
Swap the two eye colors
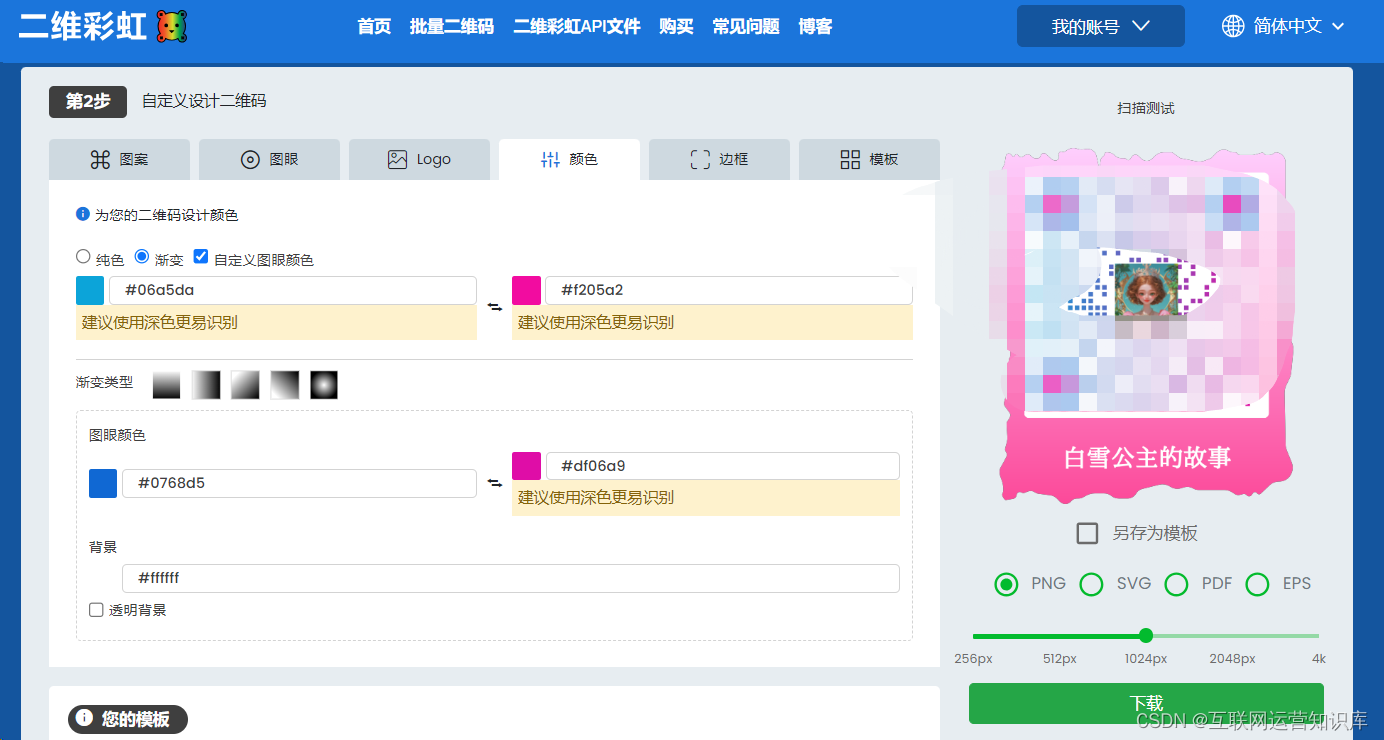[x=495, y=483]
